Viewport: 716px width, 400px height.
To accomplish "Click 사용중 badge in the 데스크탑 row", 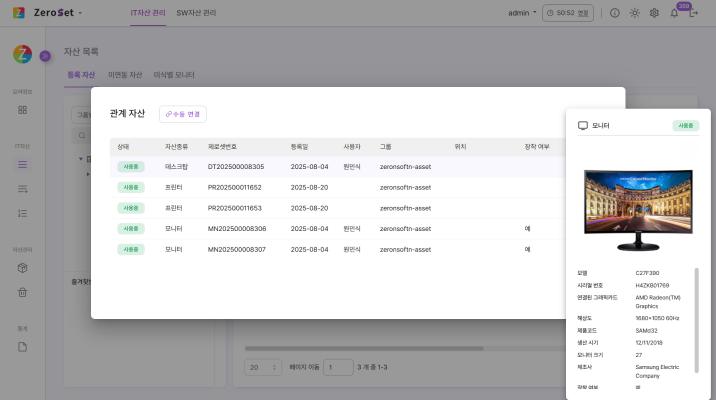I will 131,167.
